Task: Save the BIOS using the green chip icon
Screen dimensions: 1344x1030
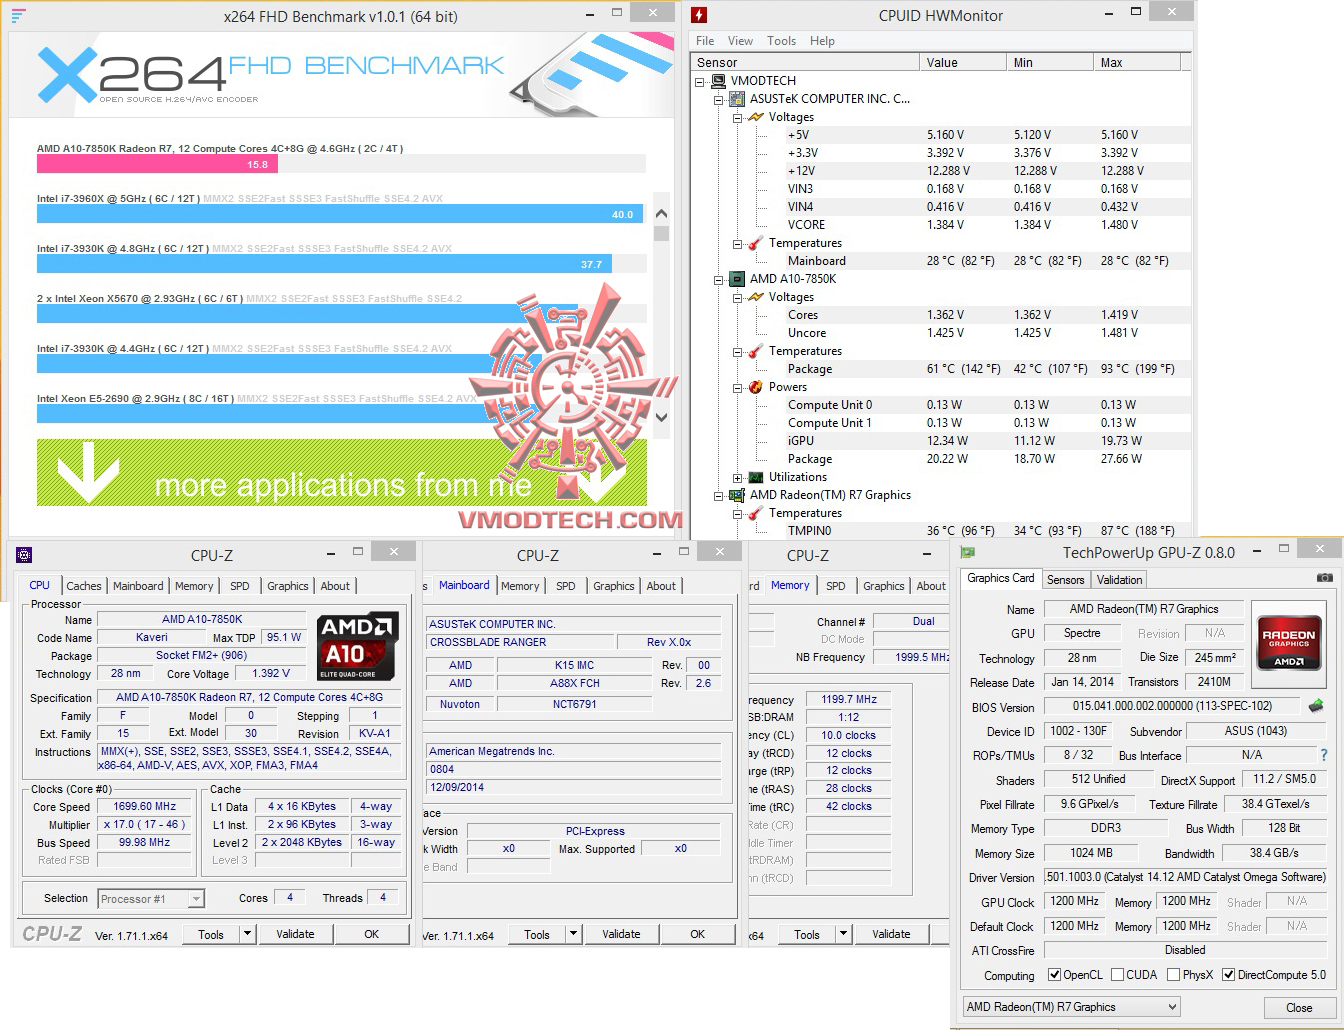Action: (1316, 707)
